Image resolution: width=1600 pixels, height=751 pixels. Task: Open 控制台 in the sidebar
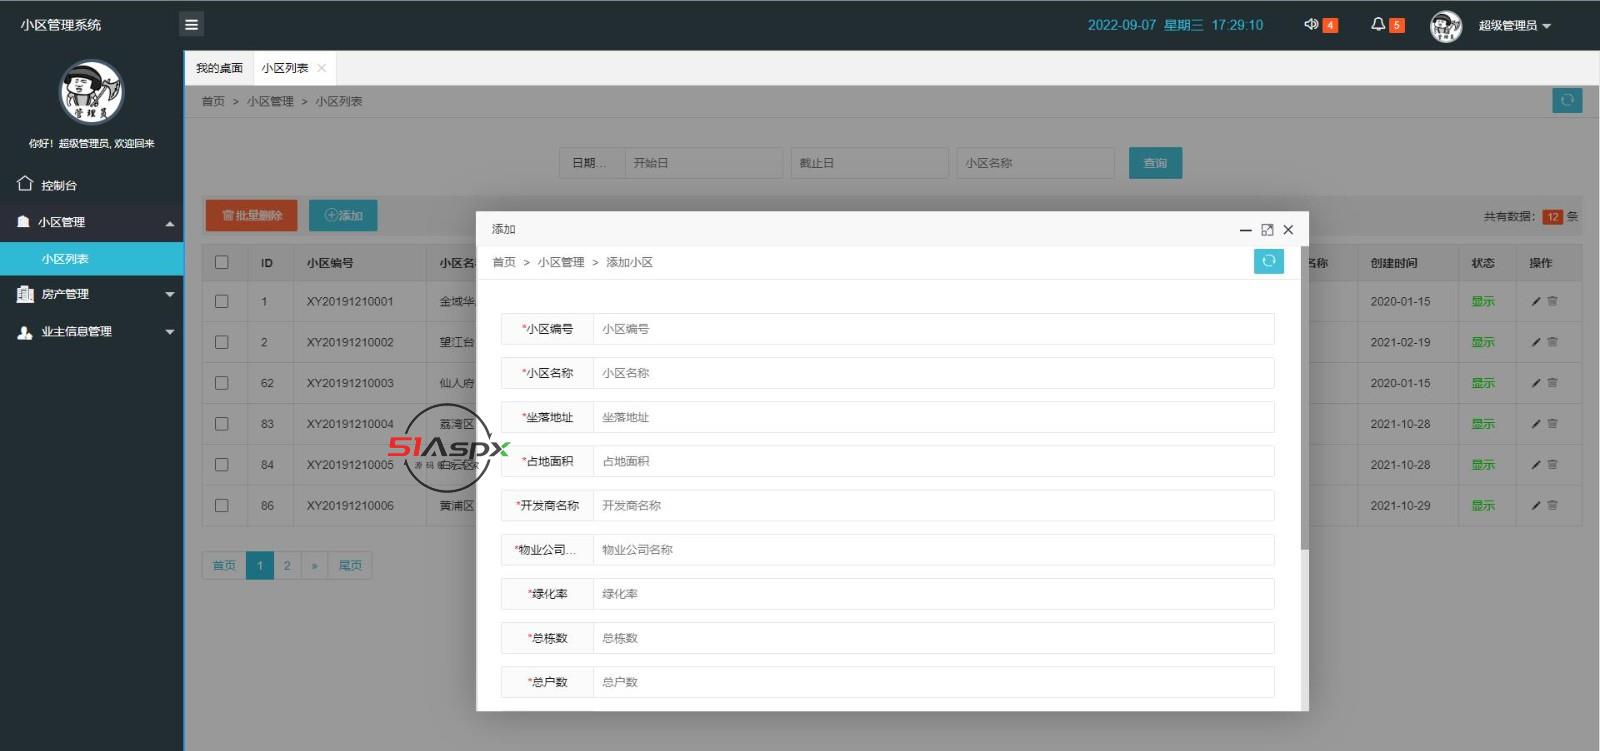pyautogui.click(x=91, y=185)
